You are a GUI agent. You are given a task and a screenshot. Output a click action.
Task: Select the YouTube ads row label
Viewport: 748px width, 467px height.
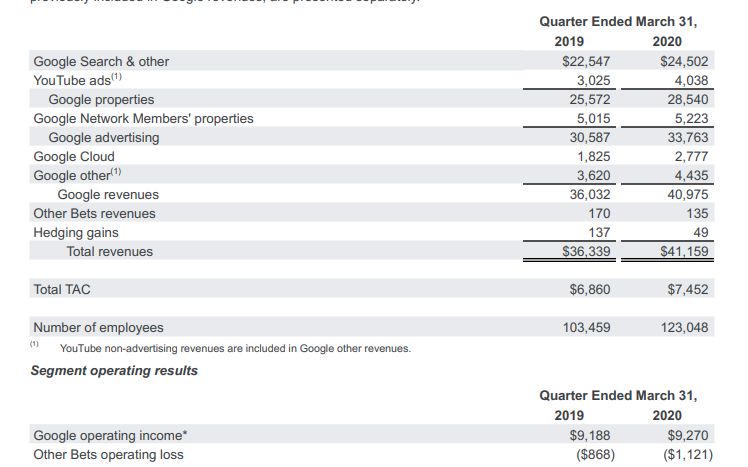click(x=78, y=81)
